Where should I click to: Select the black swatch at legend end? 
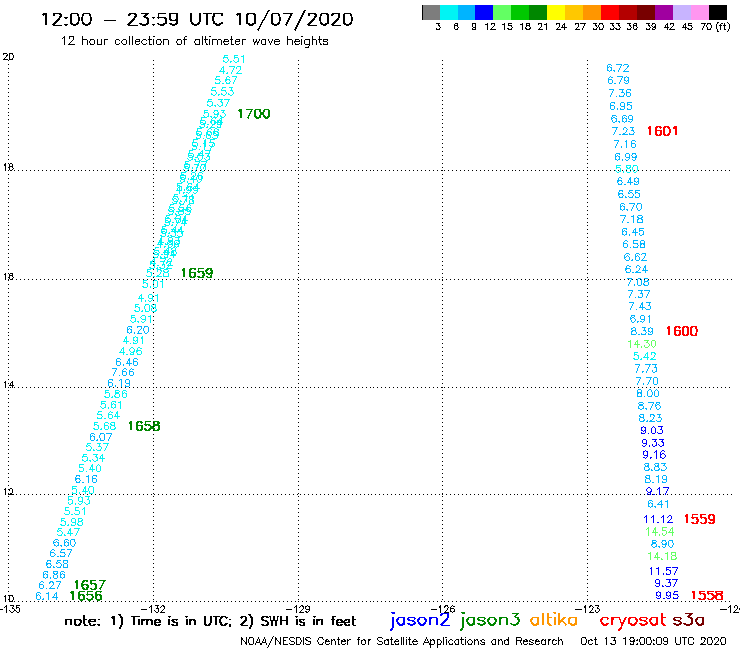point(718,12)
